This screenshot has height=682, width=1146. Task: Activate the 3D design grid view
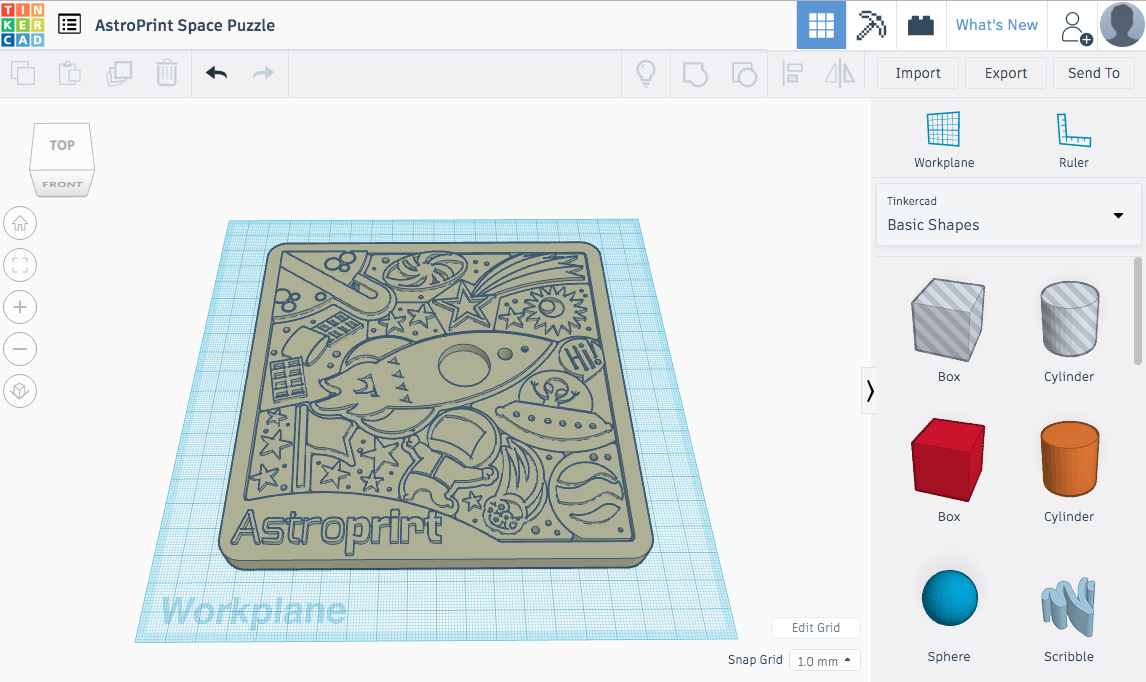click(x=821, y=25)
